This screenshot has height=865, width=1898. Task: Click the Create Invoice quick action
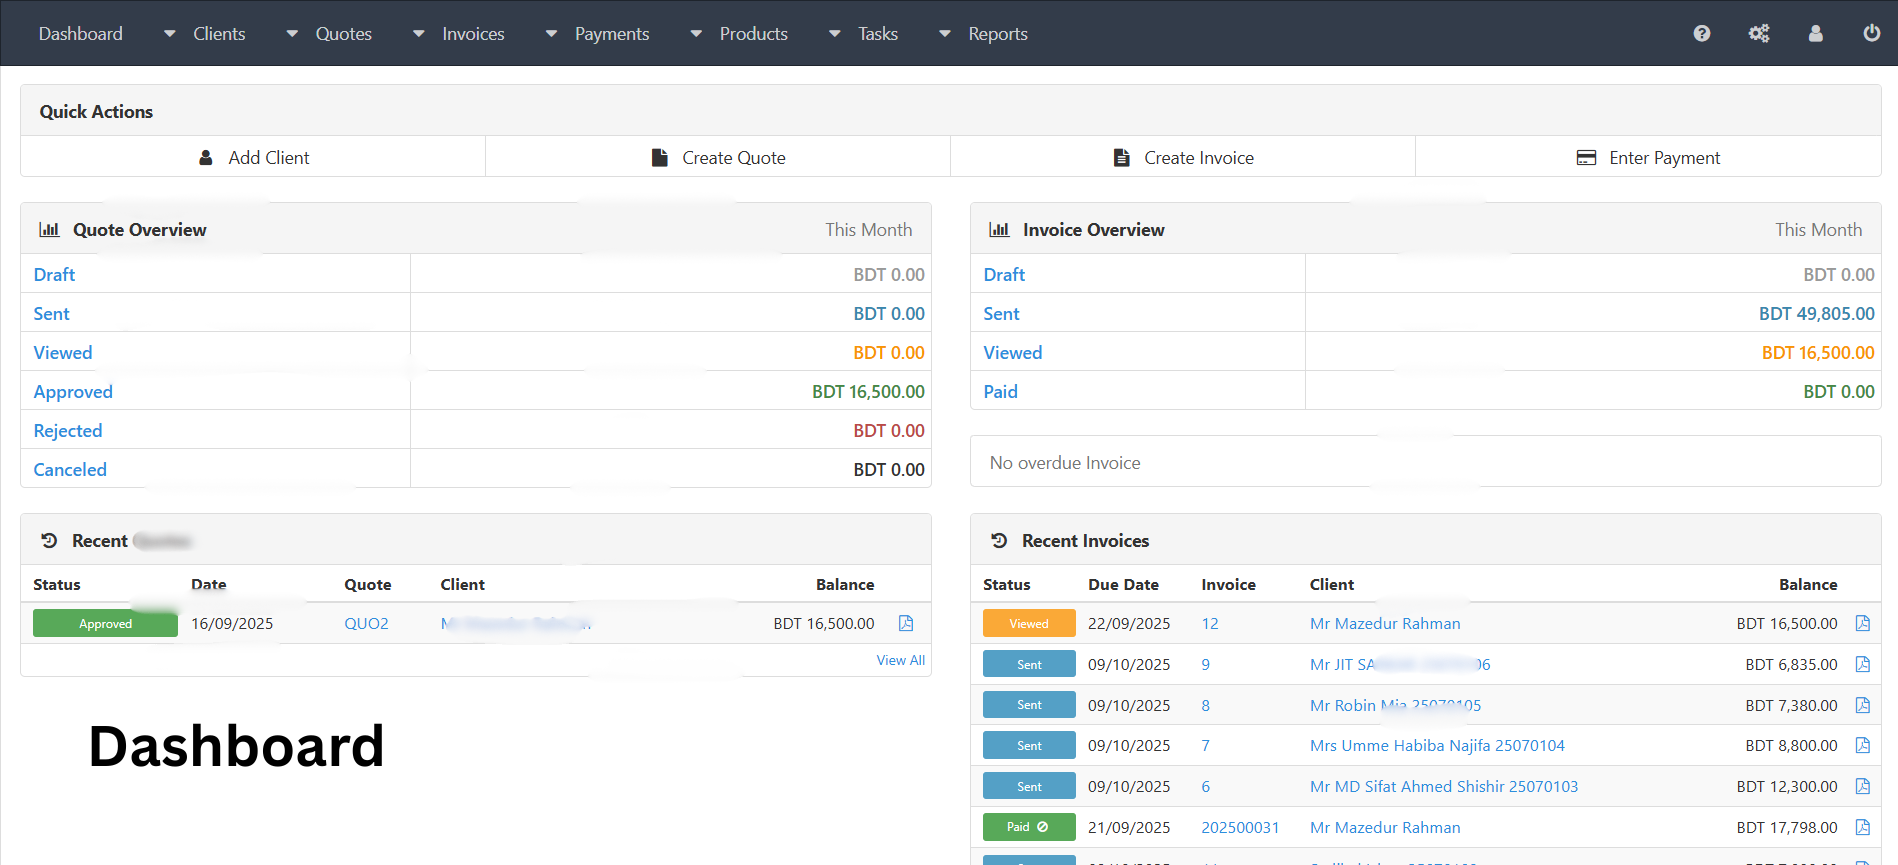pos(1183,158)
